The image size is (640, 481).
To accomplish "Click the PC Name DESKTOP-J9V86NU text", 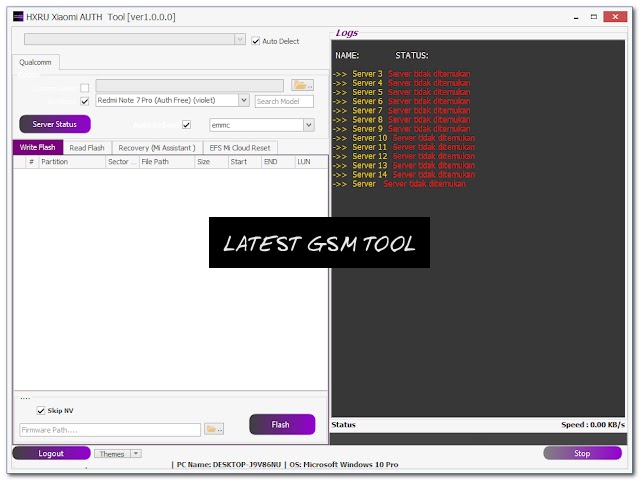I will pos(229,465).
